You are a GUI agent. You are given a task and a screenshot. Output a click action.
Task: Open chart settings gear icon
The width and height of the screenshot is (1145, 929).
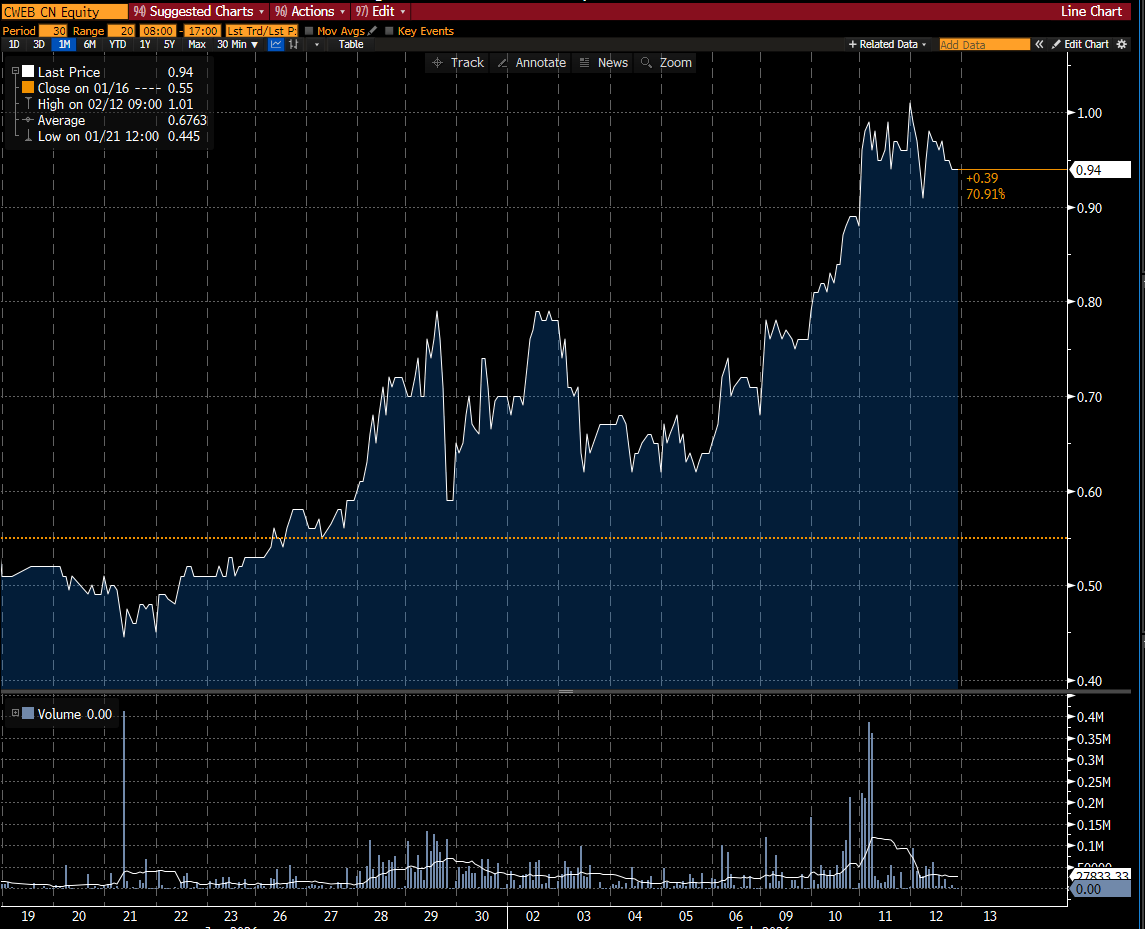pos(1122,45)
